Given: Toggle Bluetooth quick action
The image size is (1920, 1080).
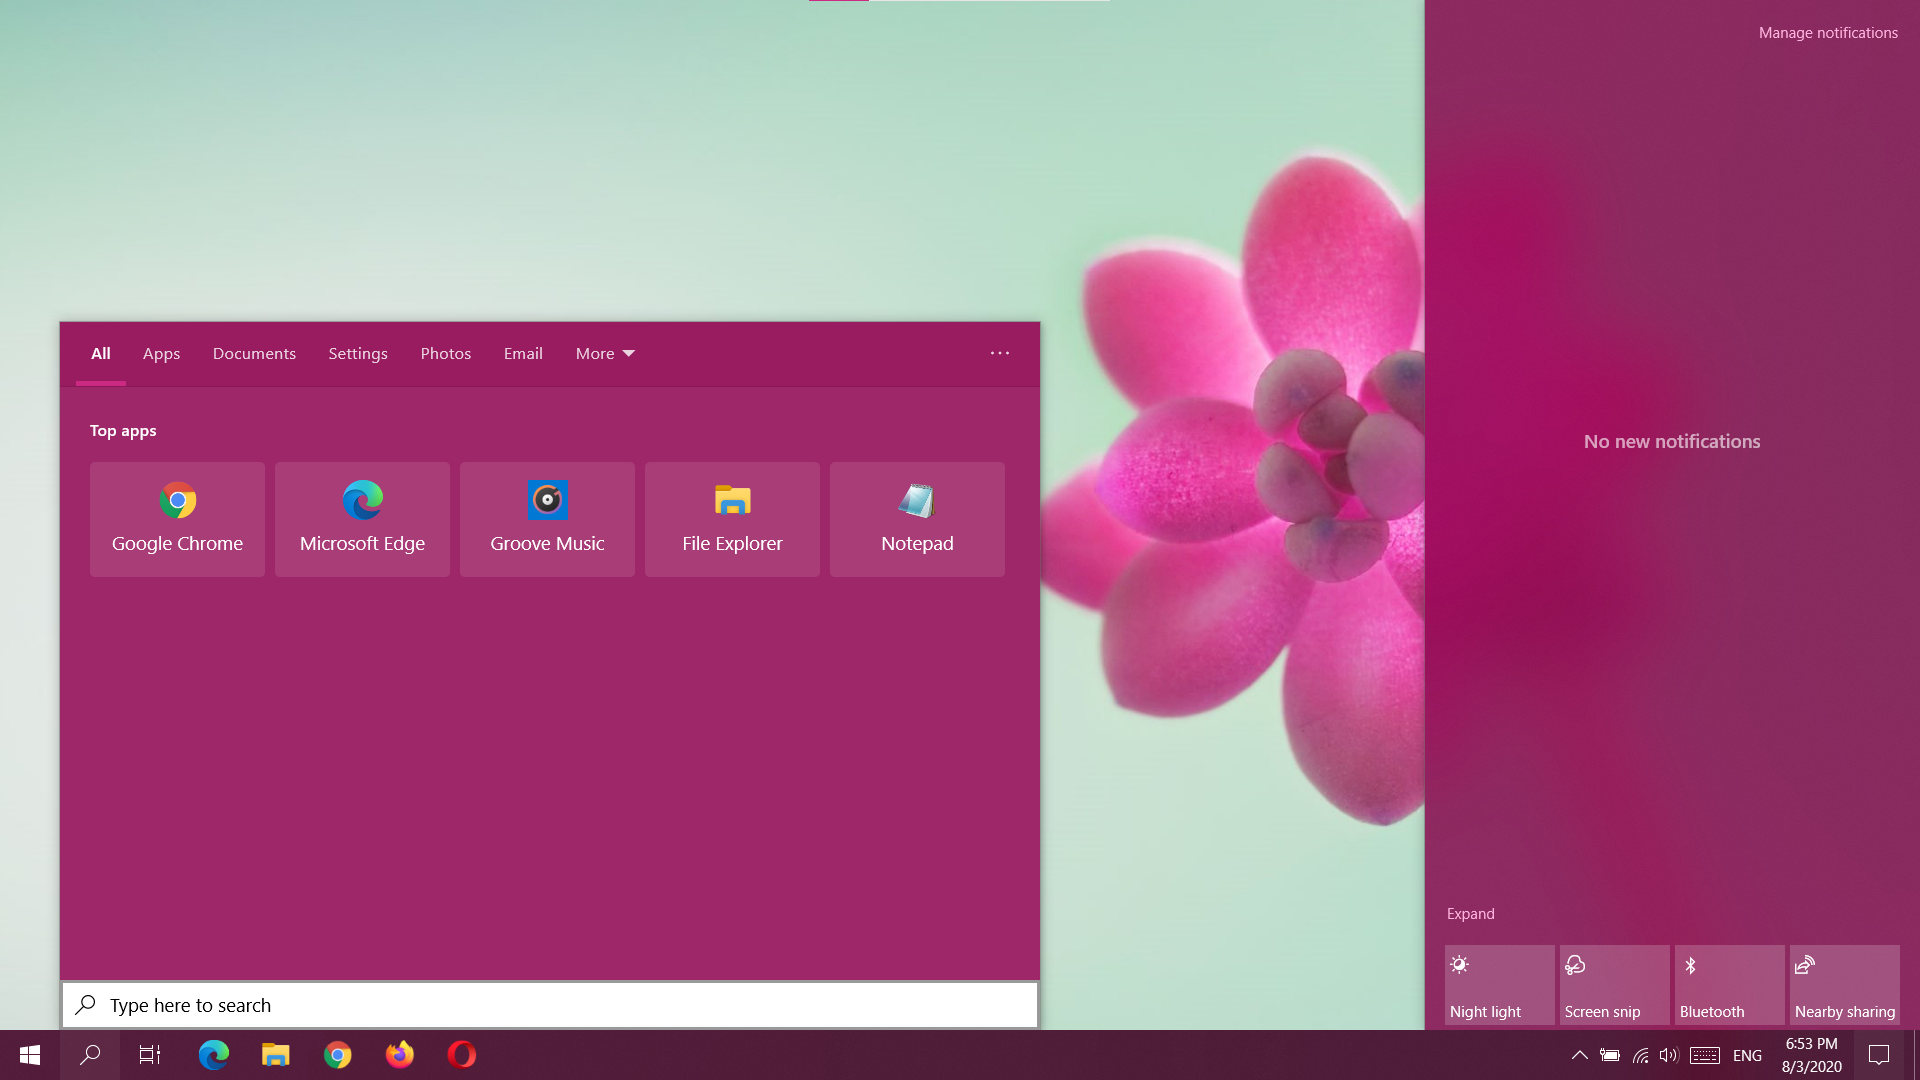Looking at the screenshot, I should 1729,985.
